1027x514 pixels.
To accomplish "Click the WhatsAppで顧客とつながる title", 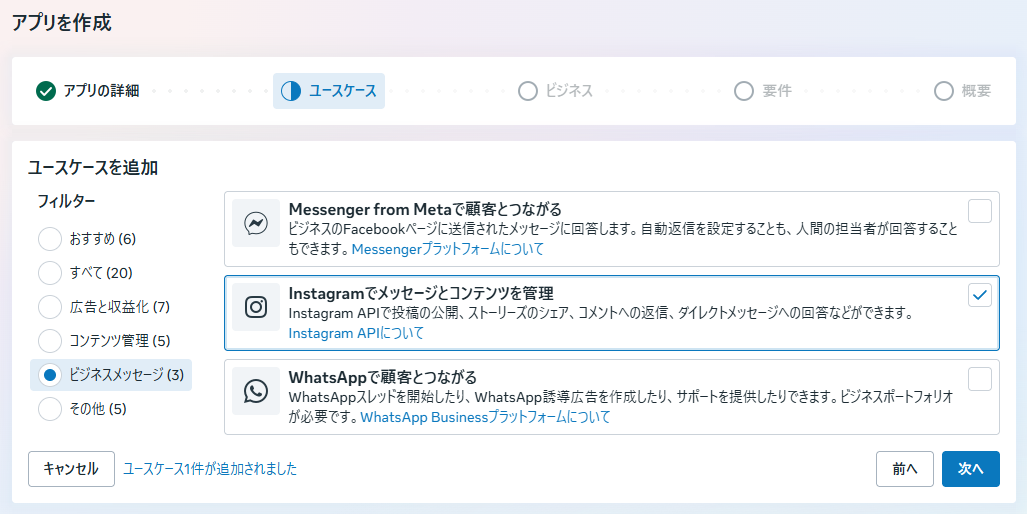I will tap(383, 377).
